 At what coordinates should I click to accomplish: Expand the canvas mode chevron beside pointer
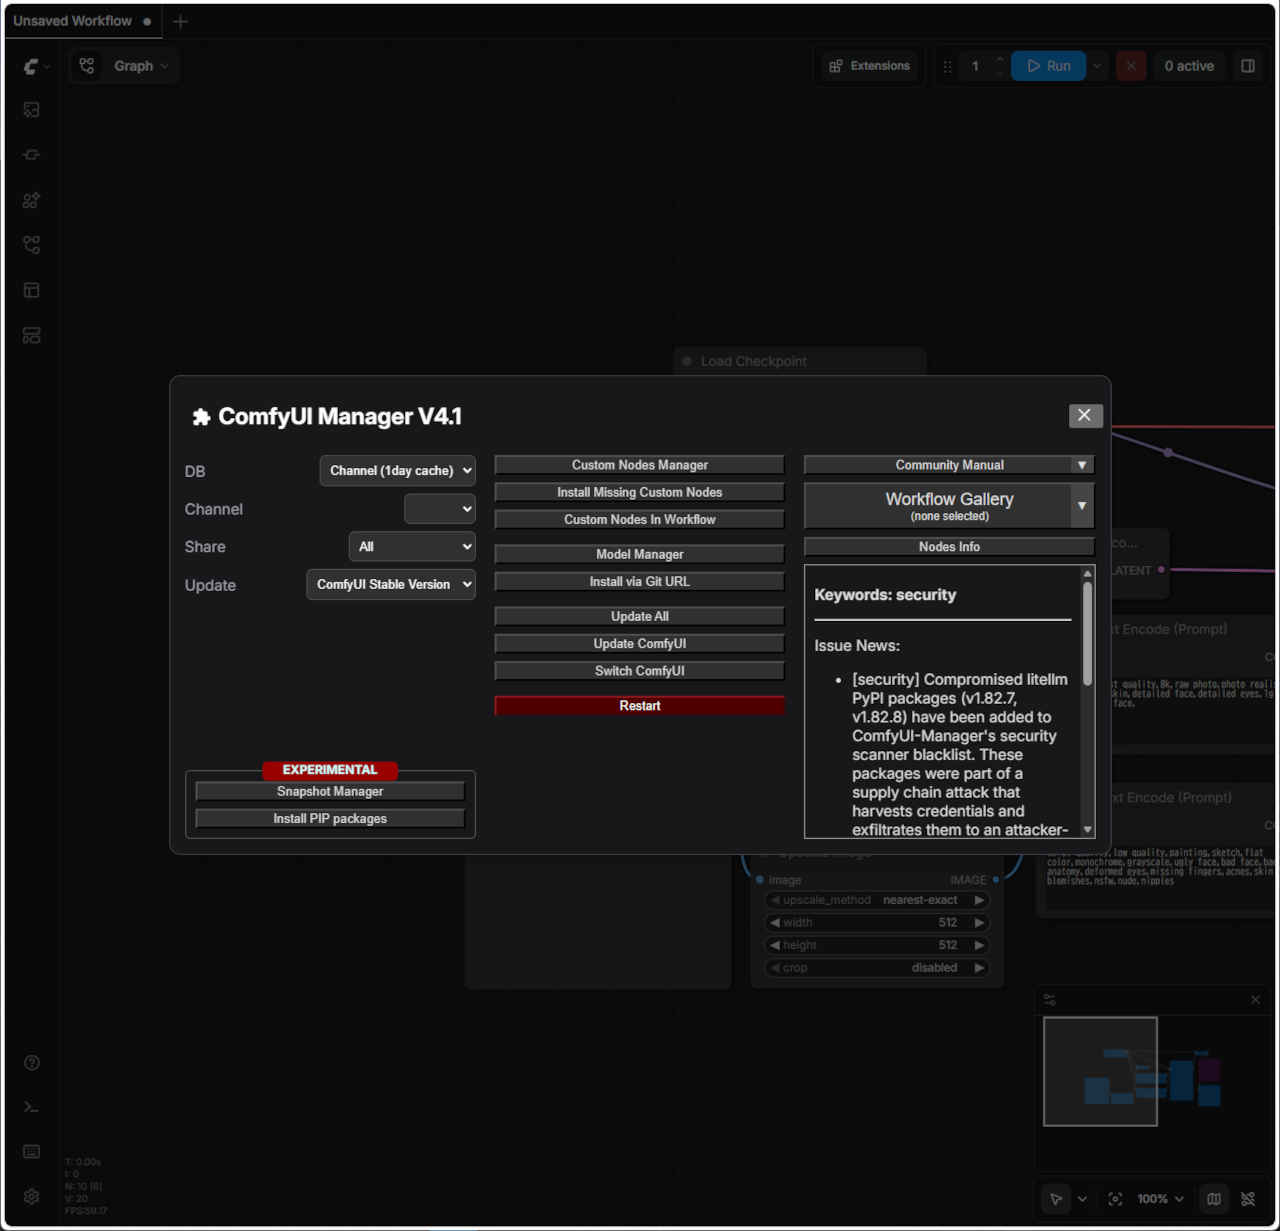click(x=1082, y=1199)
